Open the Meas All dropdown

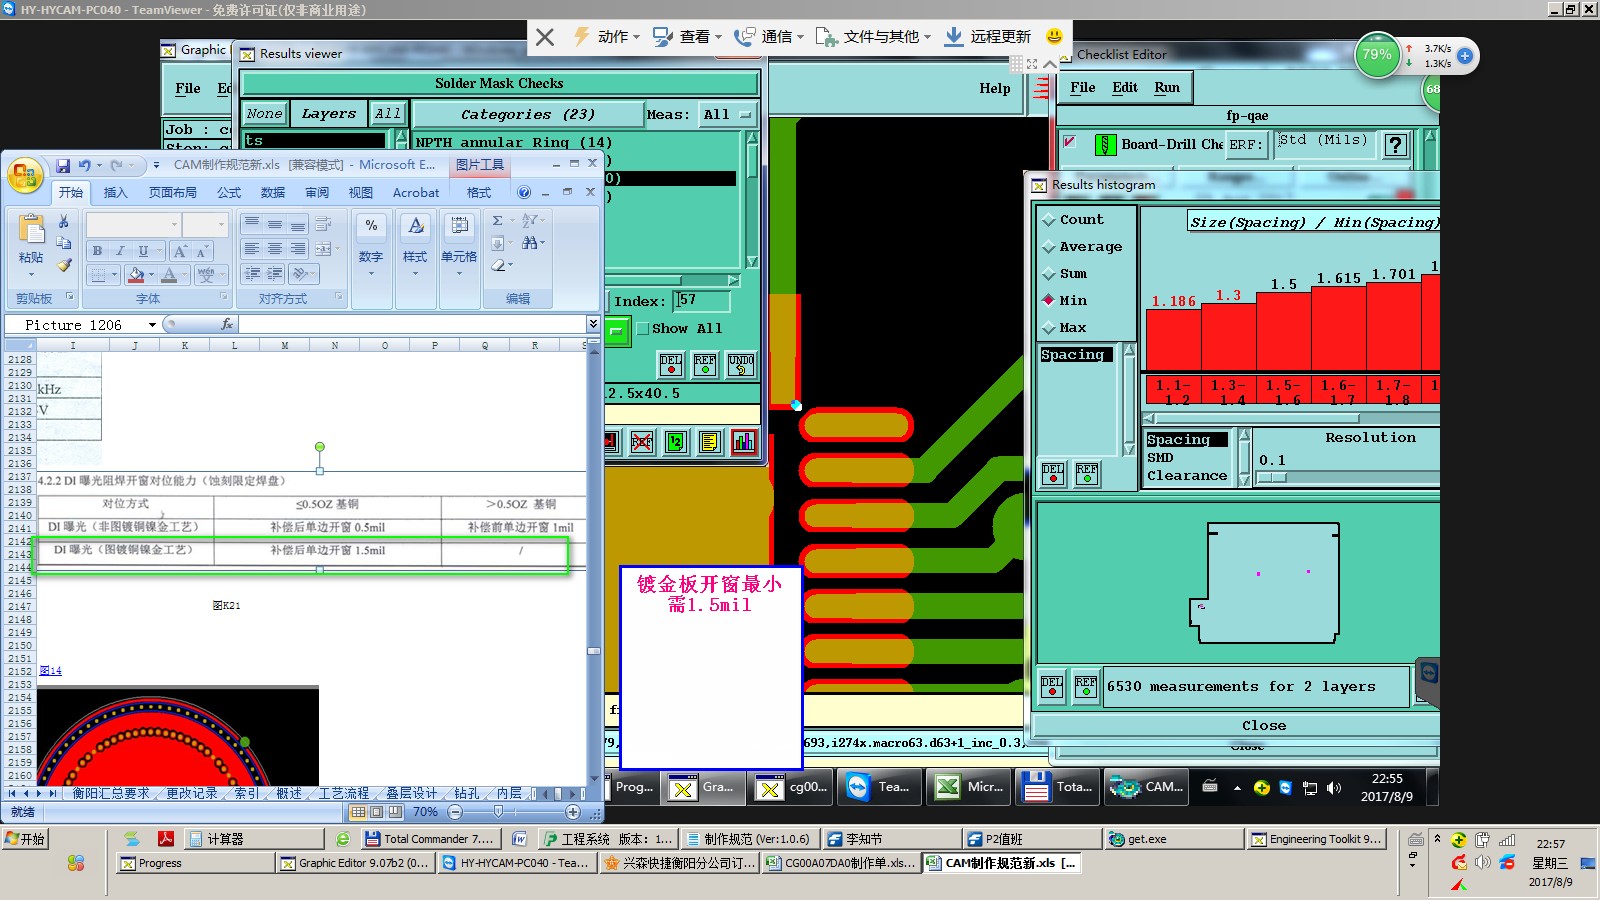tap(728, 115)
